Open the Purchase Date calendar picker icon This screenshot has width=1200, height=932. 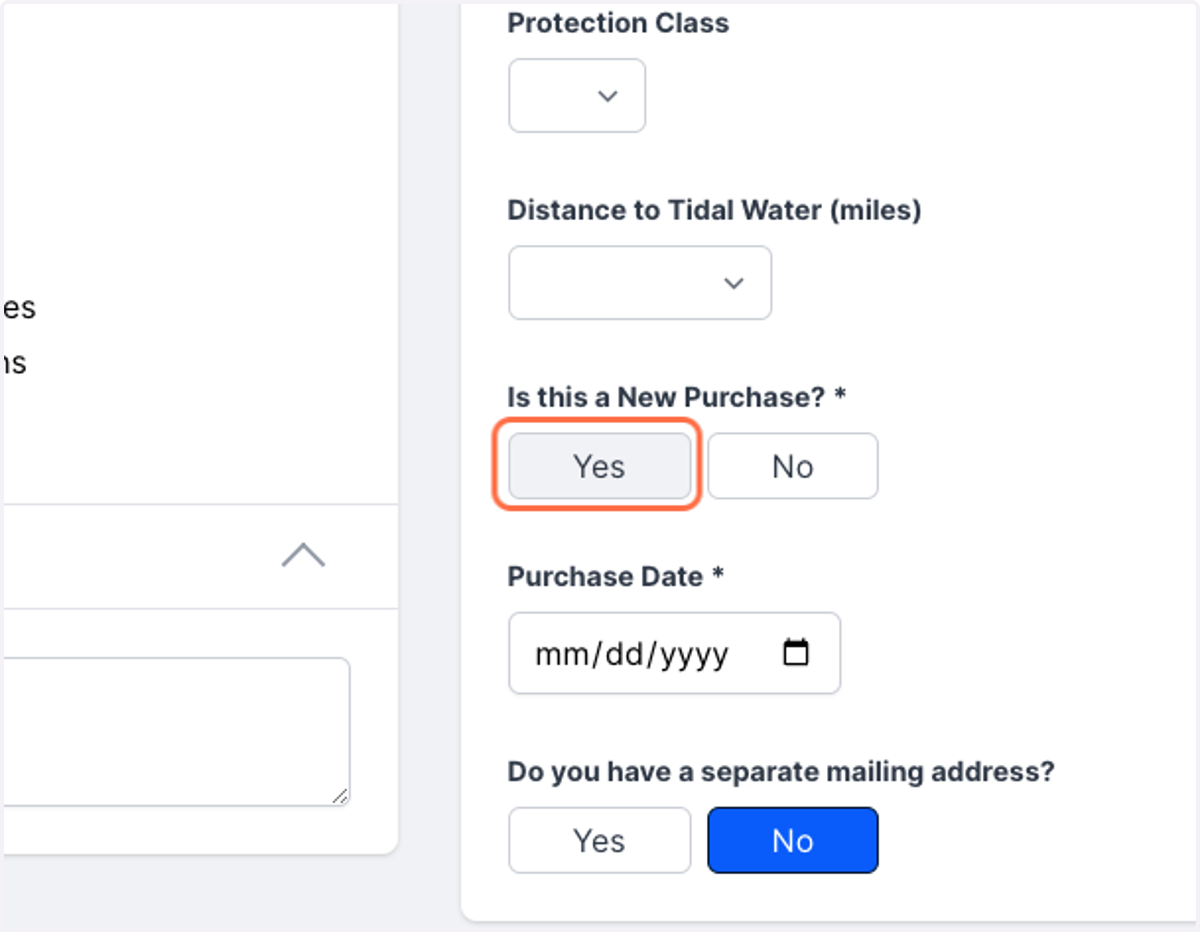pyautogui.click(x=796, y=653)
